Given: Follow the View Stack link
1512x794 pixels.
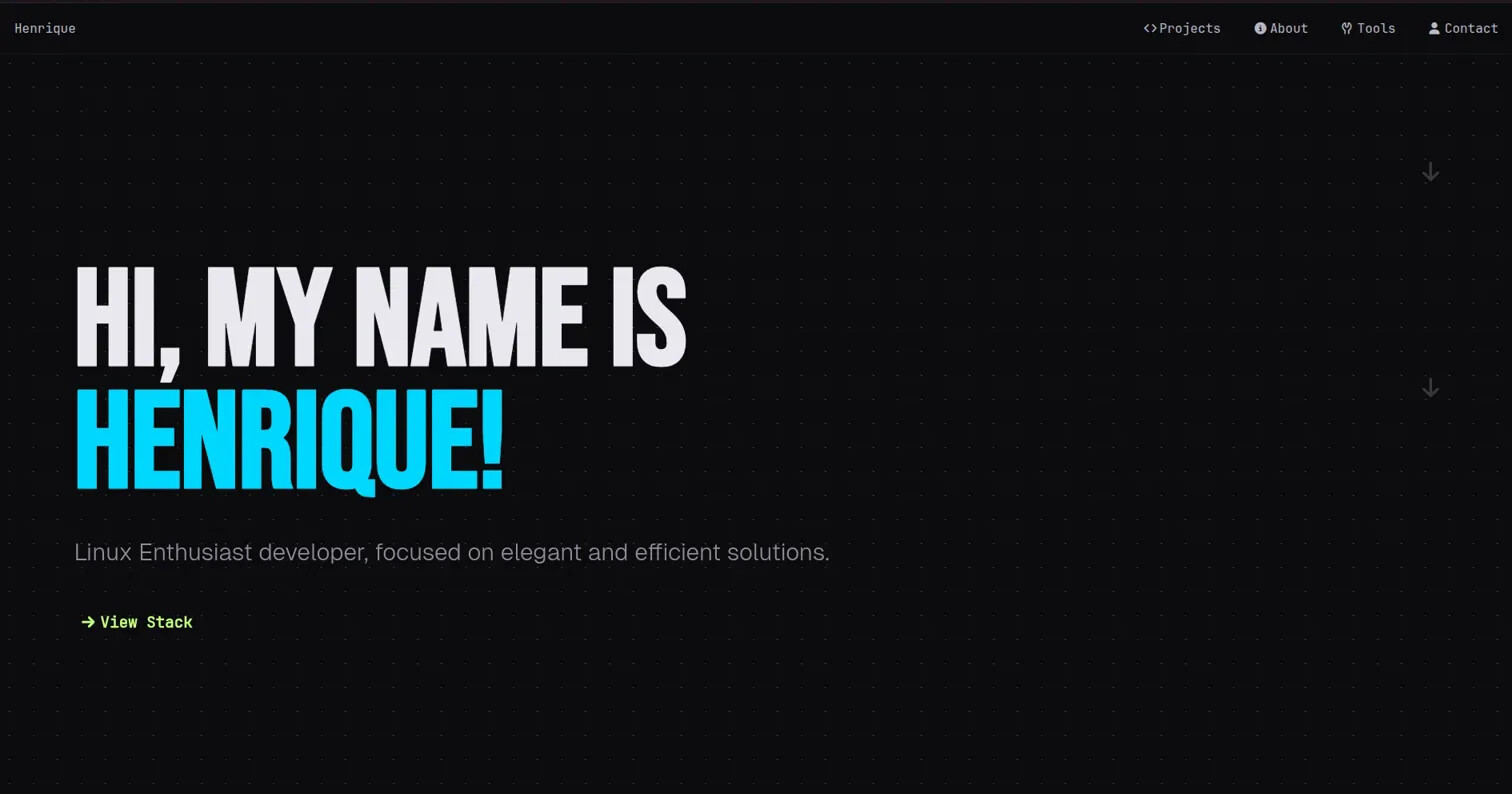Looking at the screenshot, I should (137, 622).
